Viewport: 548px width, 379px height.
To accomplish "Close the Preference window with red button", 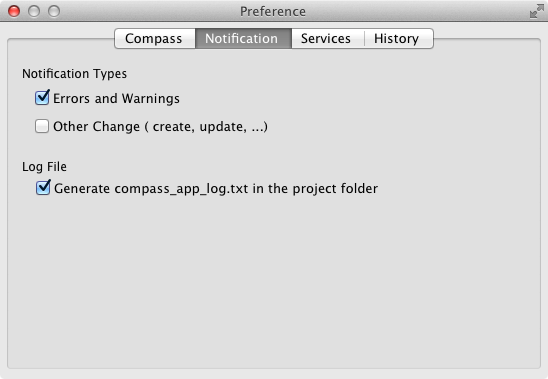I will pyautogui.click(x=14, y=11).
